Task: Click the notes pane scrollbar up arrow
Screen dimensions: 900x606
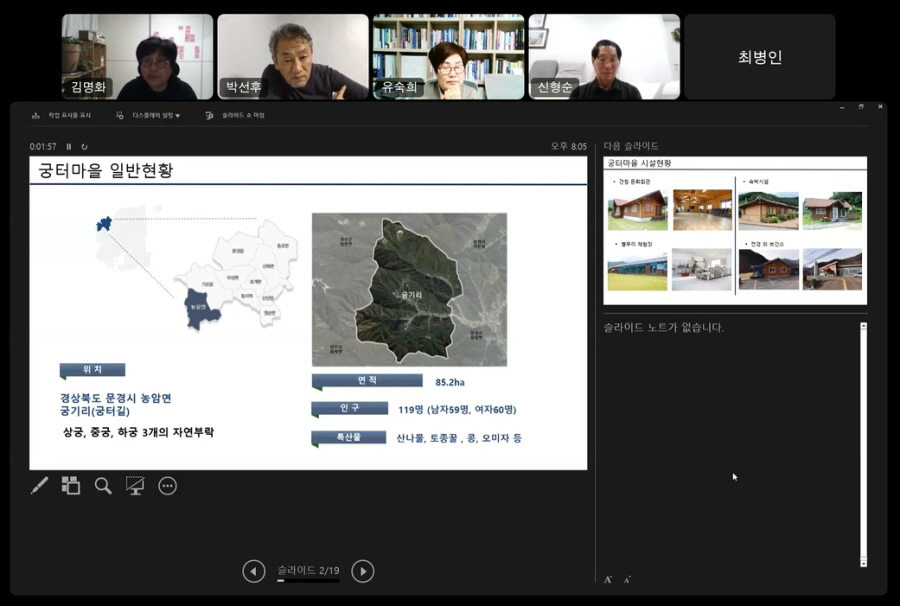Action: pyautogui.click(x=863, y=326)
